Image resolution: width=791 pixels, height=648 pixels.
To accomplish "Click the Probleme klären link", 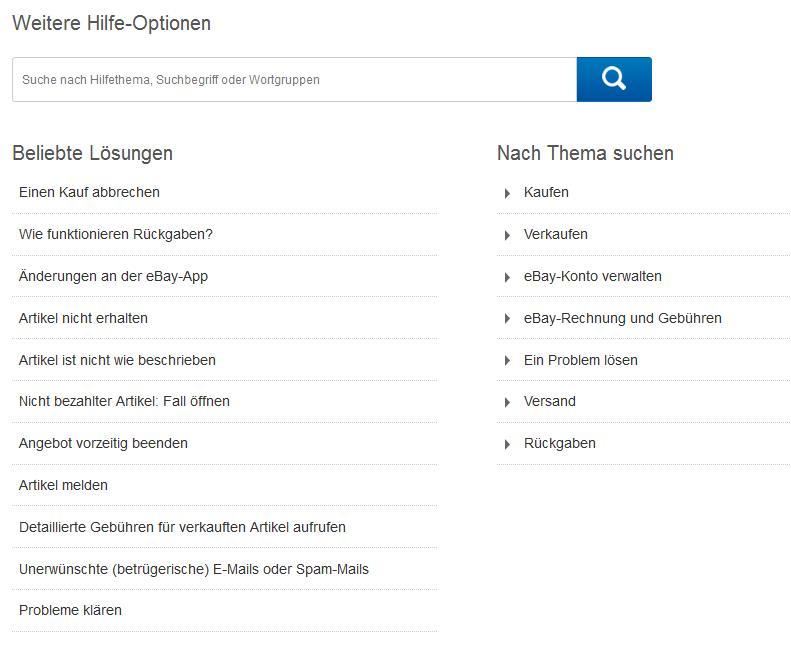I will [x=70, y=610].
